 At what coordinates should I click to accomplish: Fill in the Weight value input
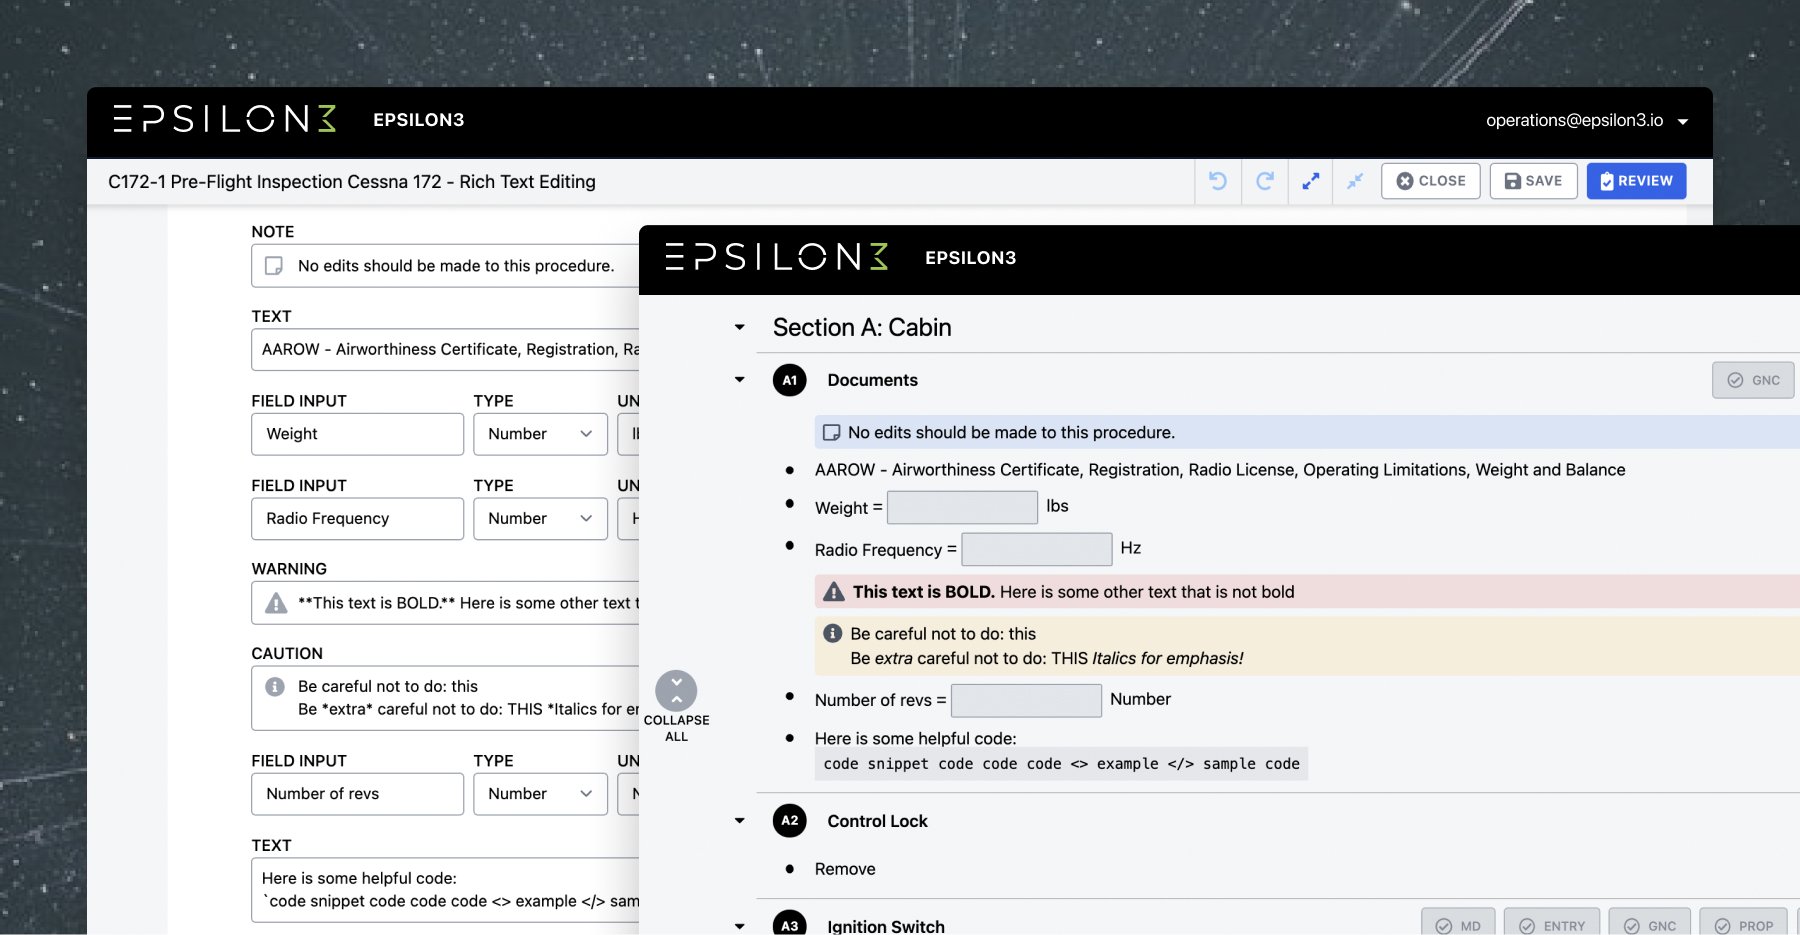click(962, 507)
